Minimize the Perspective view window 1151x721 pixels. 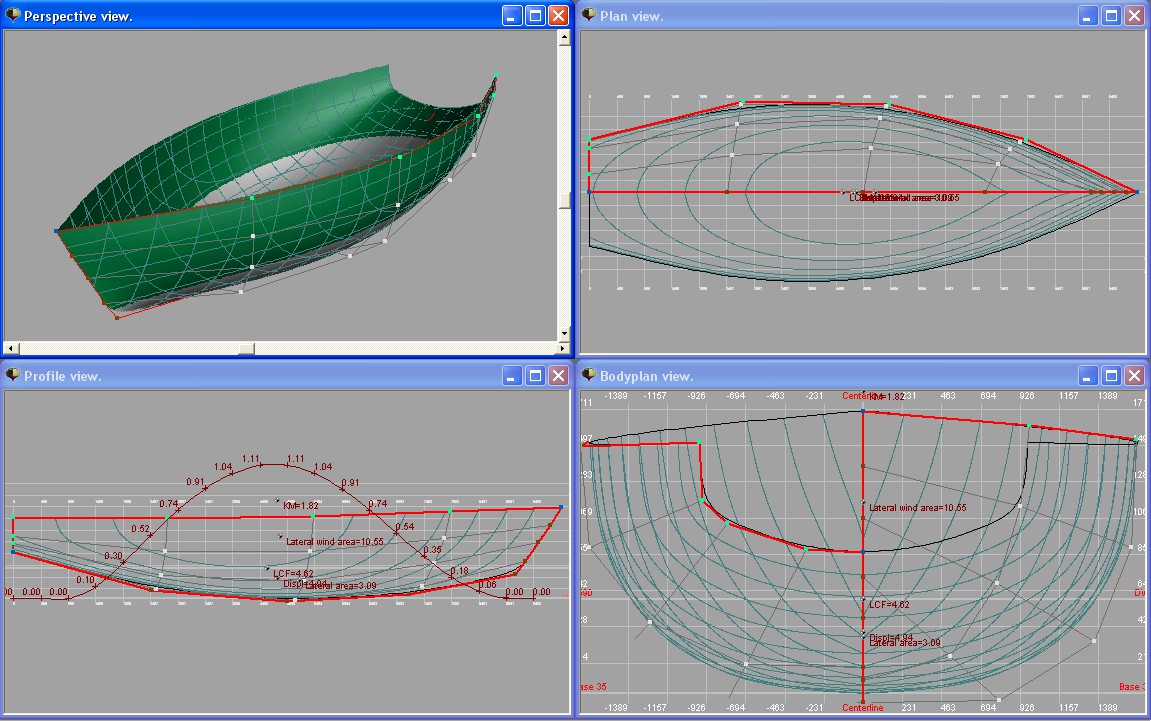pyautogui.click(x=512, y=15)
